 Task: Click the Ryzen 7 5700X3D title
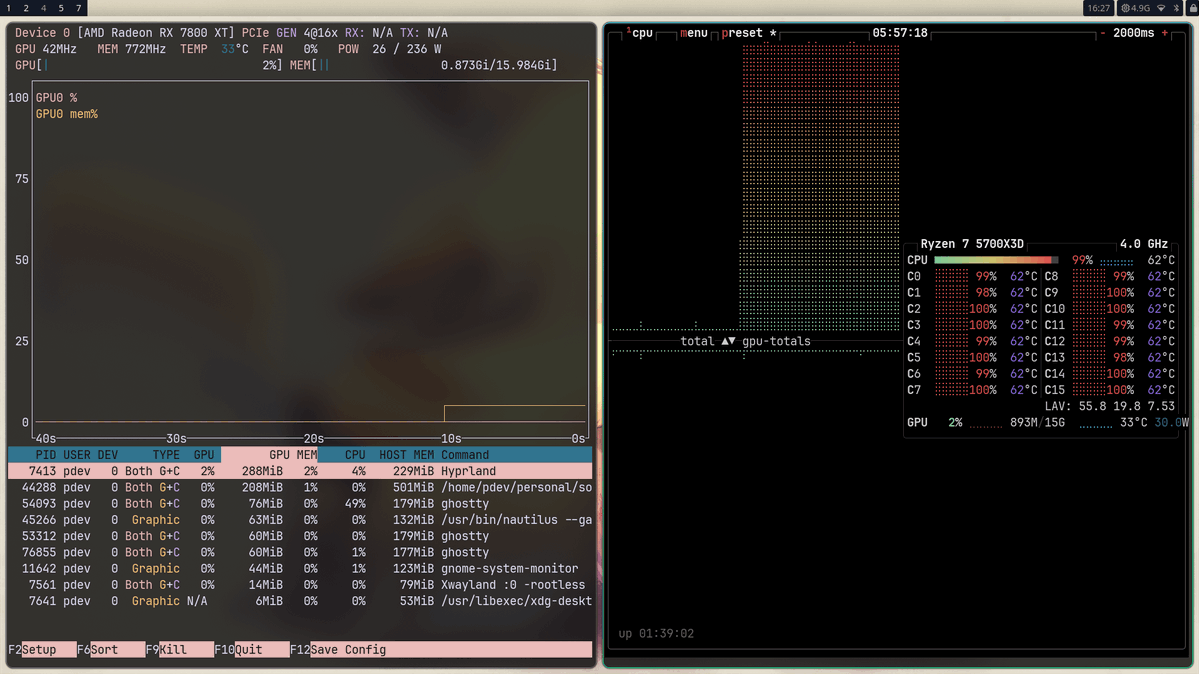point(972,244)
